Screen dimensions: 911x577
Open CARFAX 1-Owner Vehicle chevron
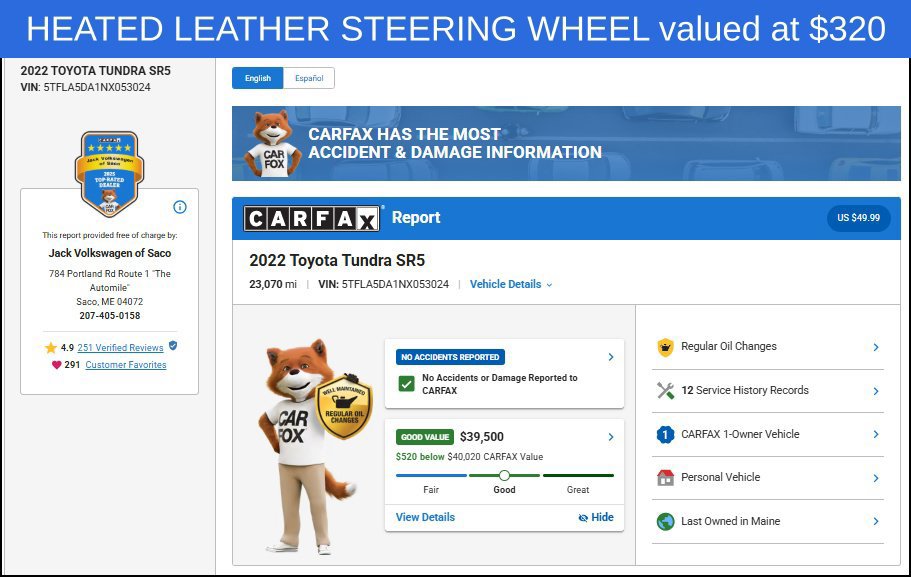pyautogui.click(x=876, y=434)
